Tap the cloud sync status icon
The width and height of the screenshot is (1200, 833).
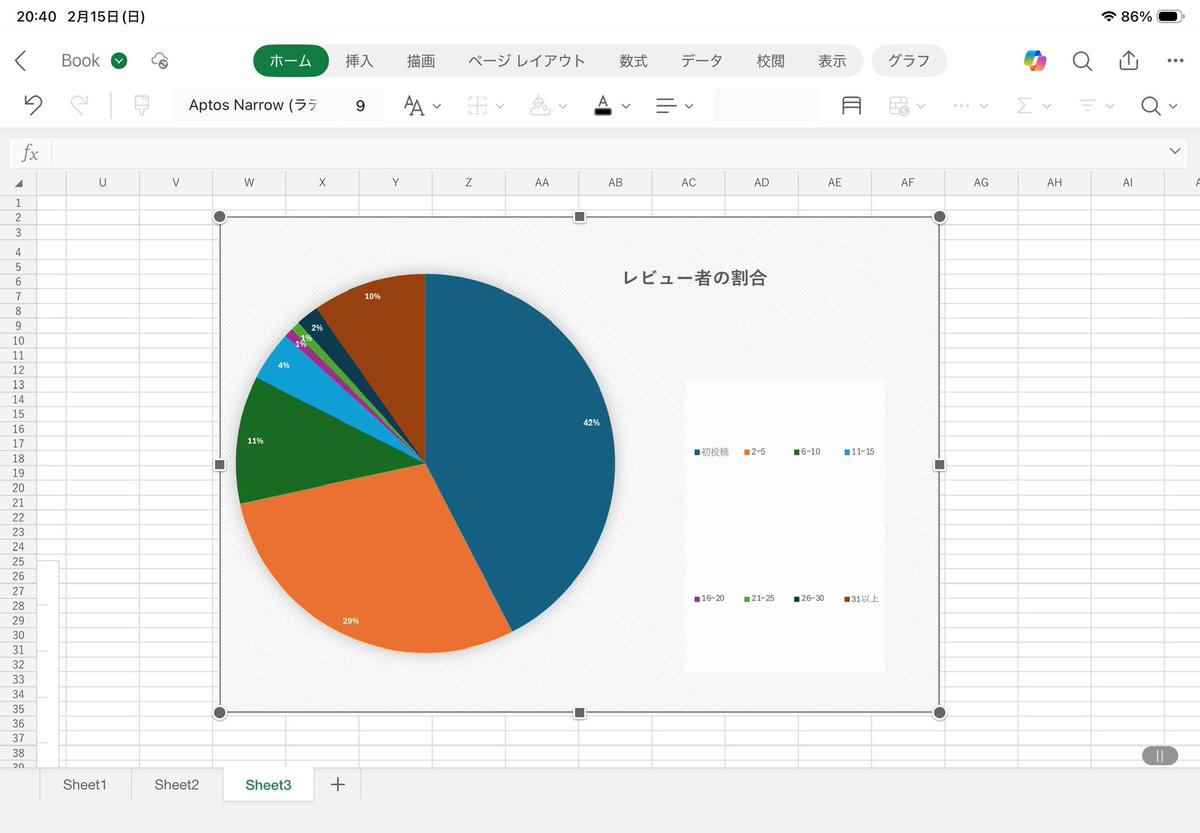[160, 61]
